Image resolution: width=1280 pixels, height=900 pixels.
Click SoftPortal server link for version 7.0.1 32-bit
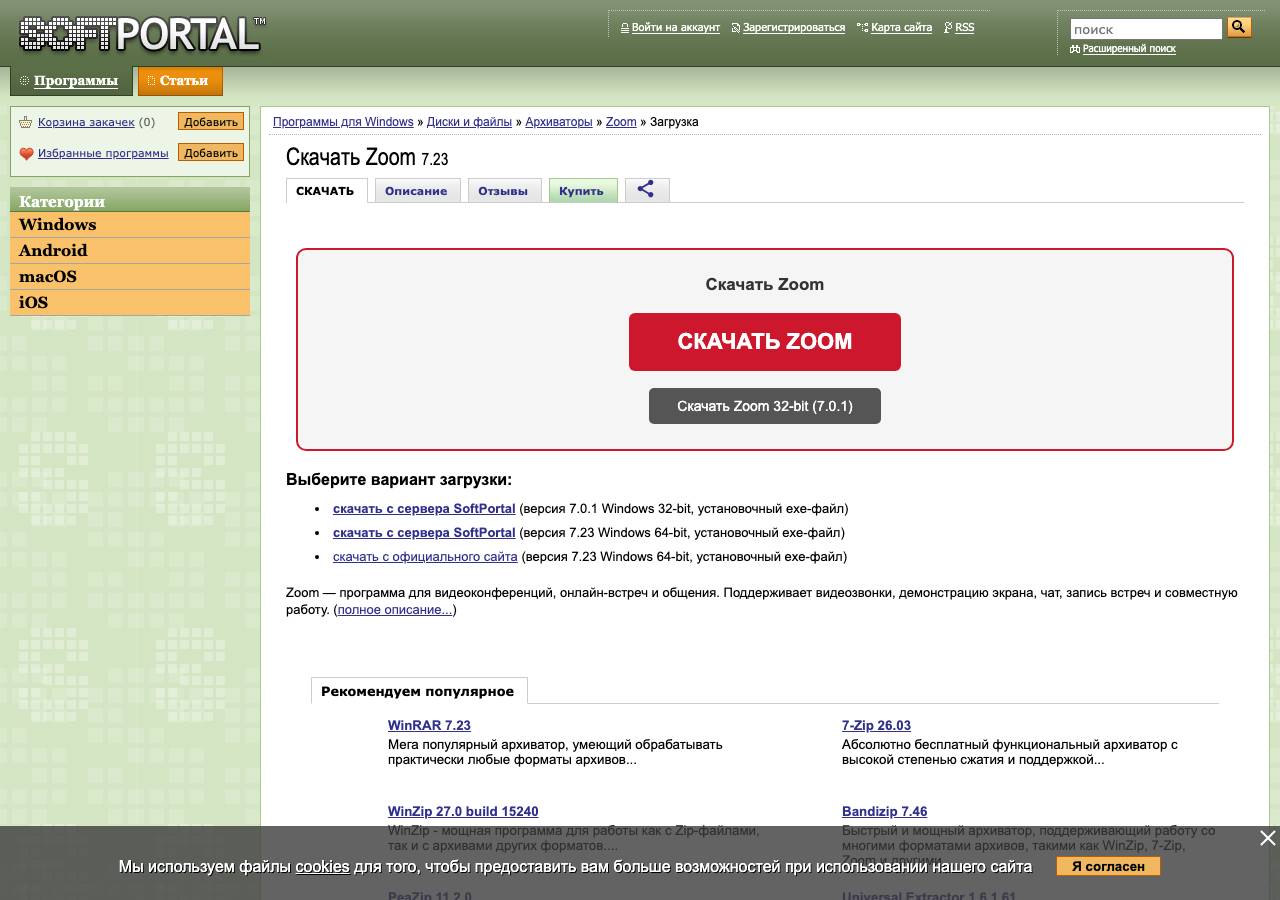coord(424,508)
